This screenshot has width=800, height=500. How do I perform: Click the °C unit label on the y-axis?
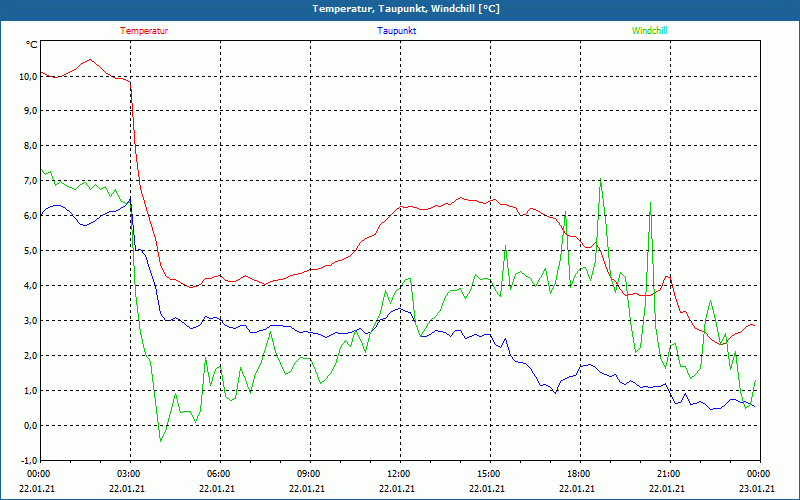point(31,45)
